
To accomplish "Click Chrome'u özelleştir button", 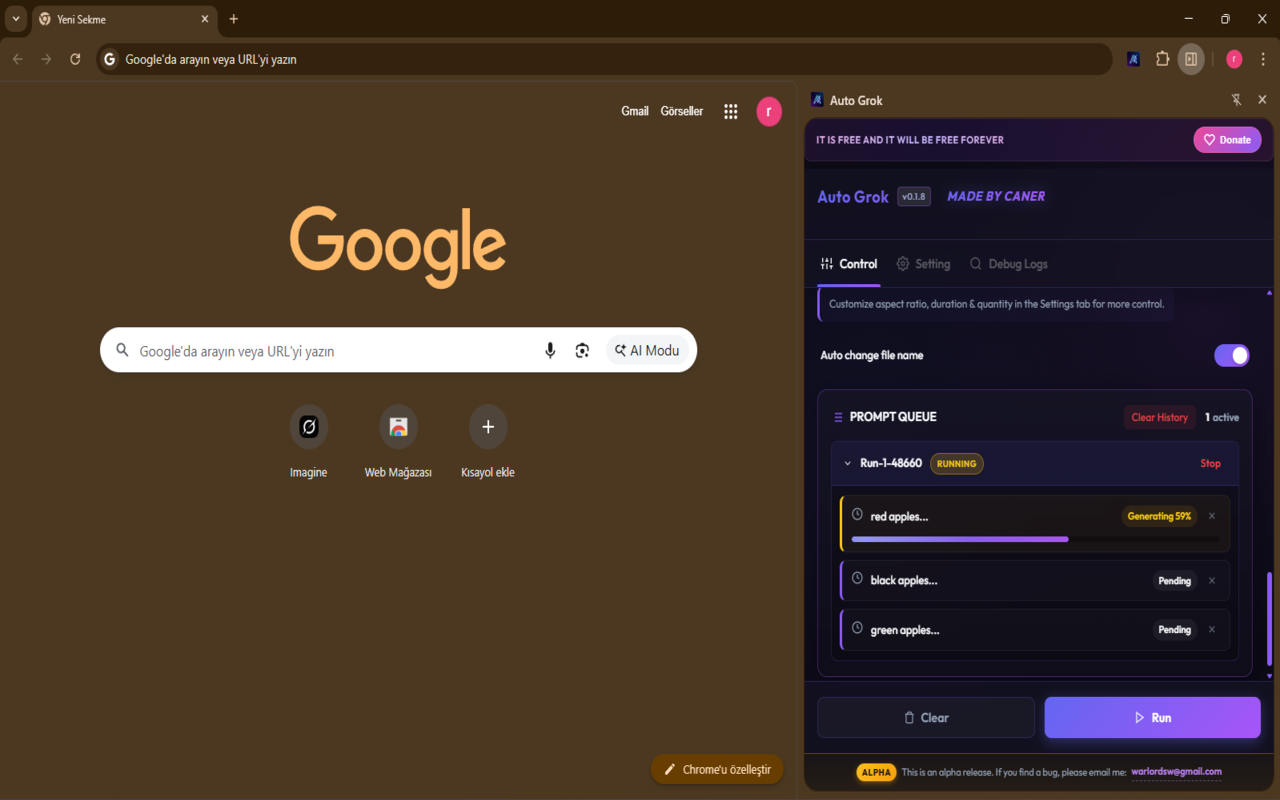I will [x=717, y=769].
